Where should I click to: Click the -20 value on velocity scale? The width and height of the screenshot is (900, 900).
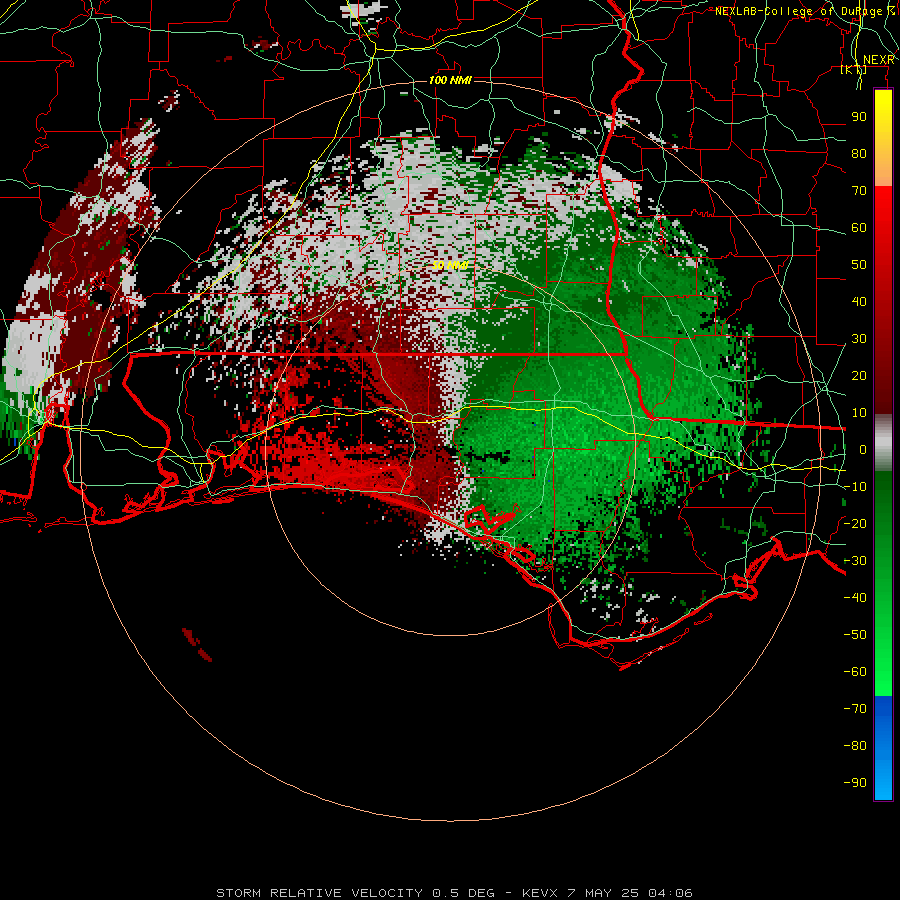point(855,523)
